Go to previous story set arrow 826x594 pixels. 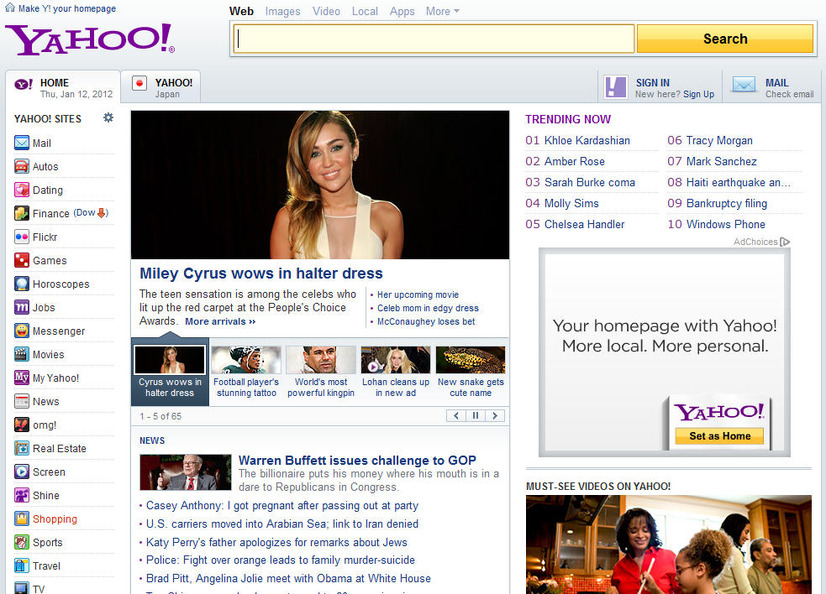[456, 415]
